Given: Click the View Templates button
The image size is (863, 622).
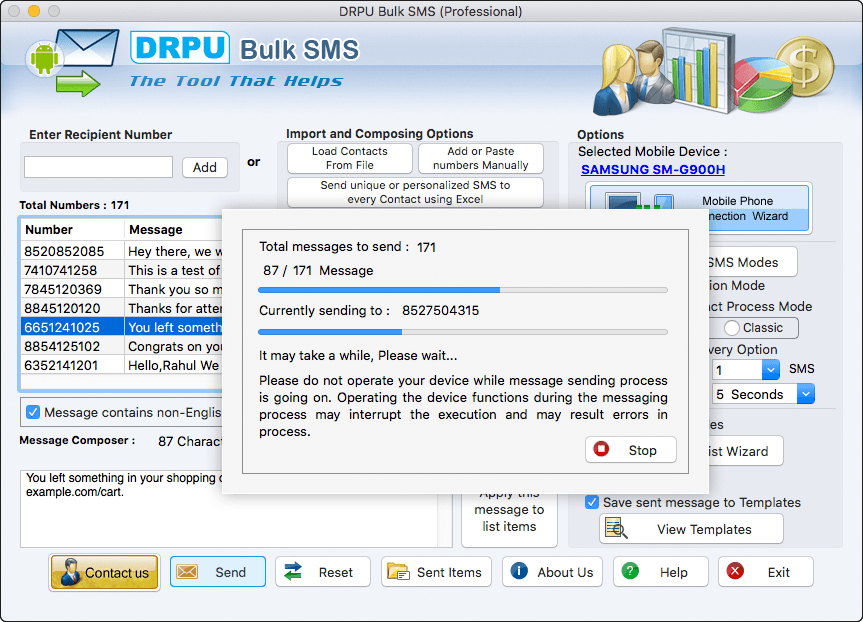Looking at the screenshot, I should (x=691, y=529).
